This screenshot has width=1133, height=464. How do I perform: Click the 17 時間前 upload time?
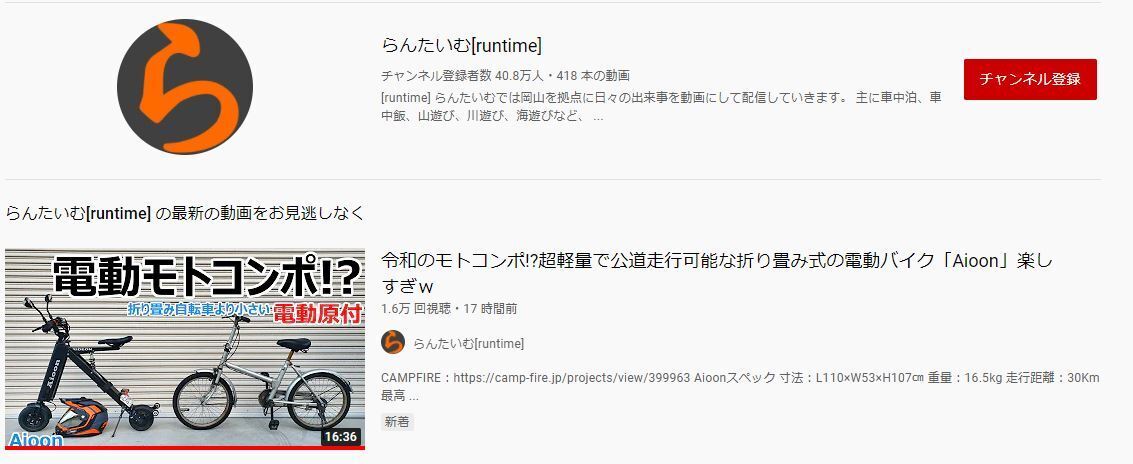coord(488,309)
